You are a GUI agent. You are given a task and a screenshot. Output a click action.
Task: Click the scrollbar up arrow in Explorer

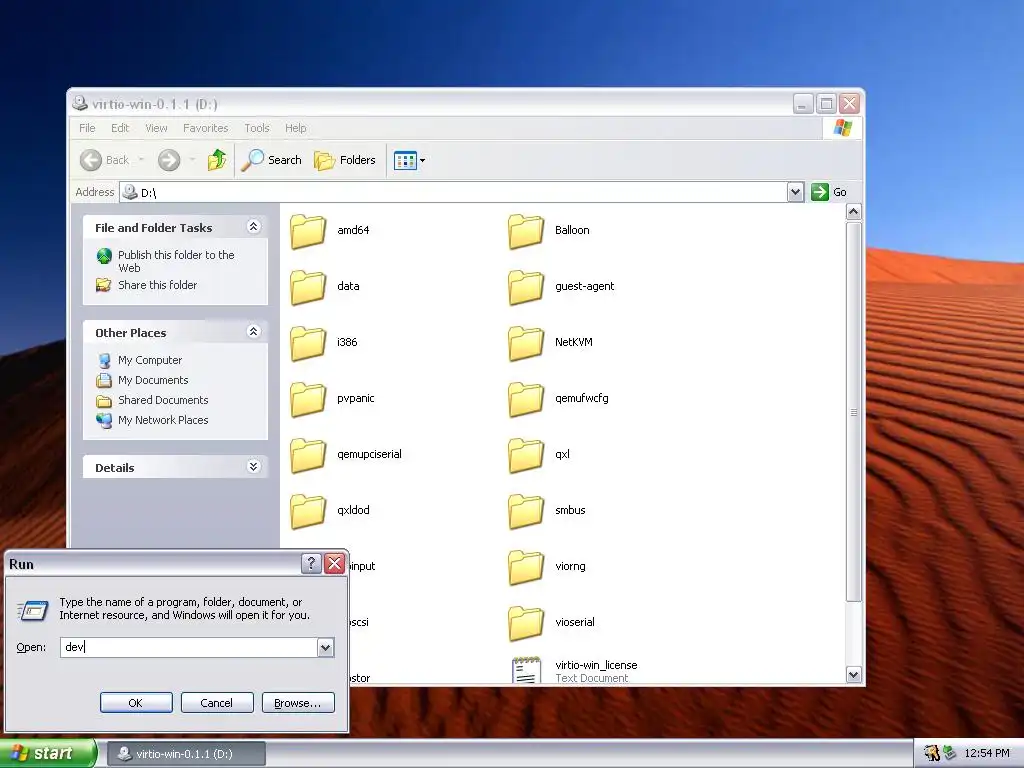(854, 212)
